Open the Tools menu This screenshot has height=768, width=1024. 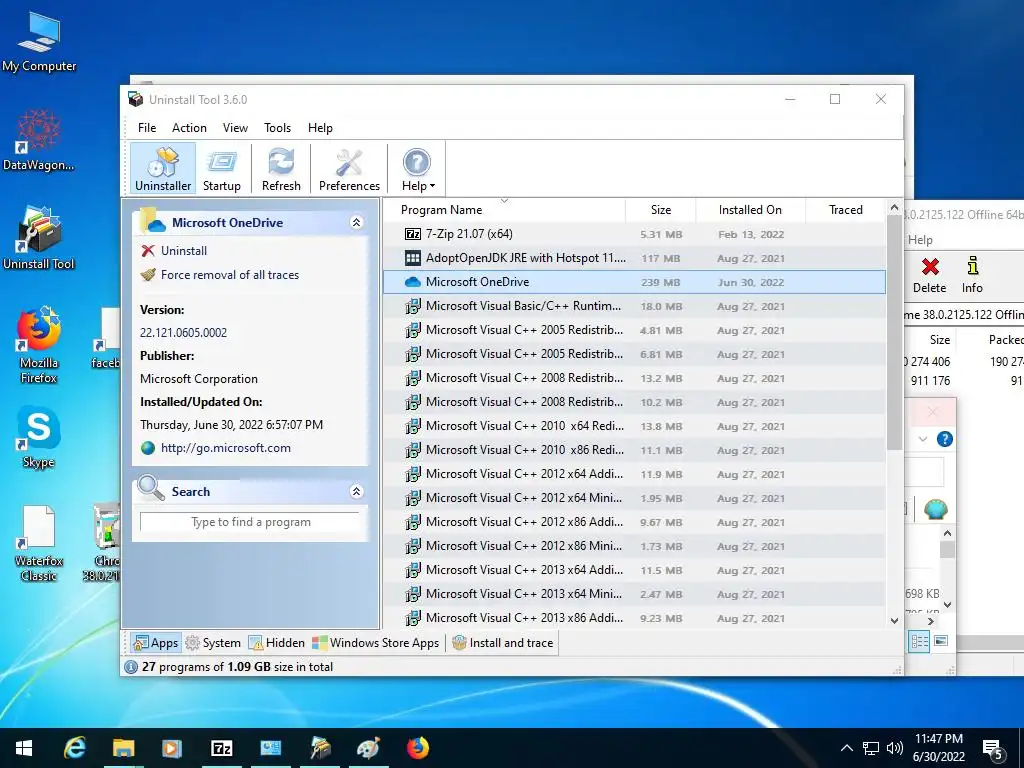tap(278, 128)
